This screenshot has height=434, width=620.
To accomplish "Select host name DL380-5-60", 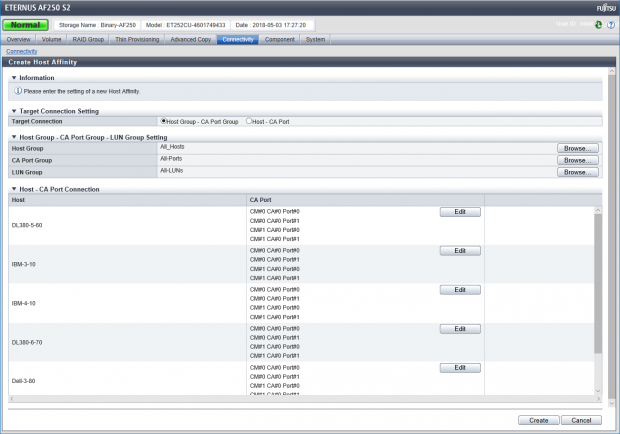I will [27, 225].
